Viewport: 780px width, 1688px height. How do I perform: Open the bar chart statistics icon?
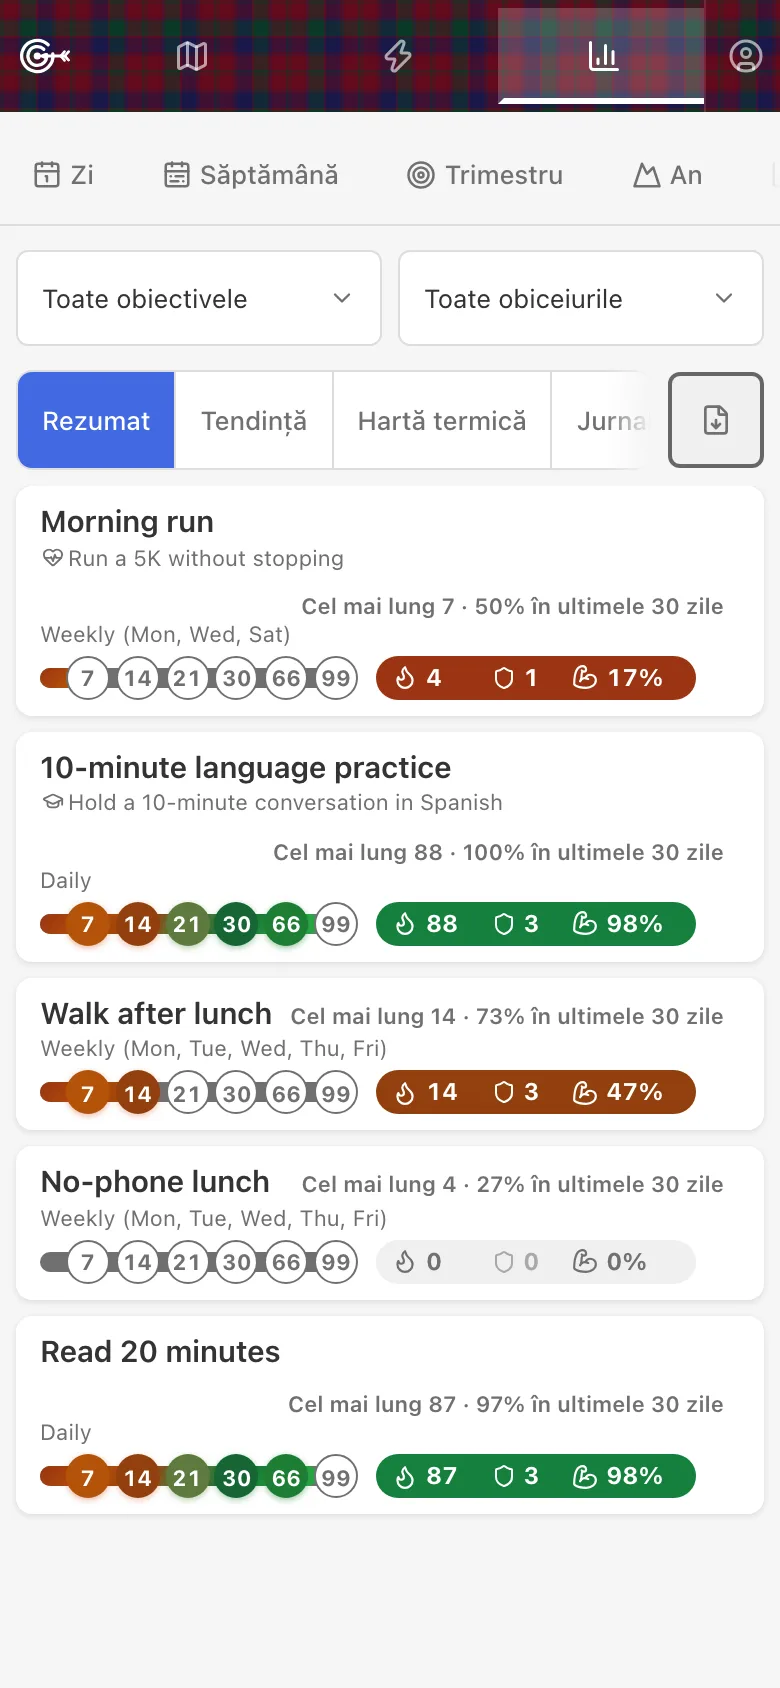pos(603,56)
